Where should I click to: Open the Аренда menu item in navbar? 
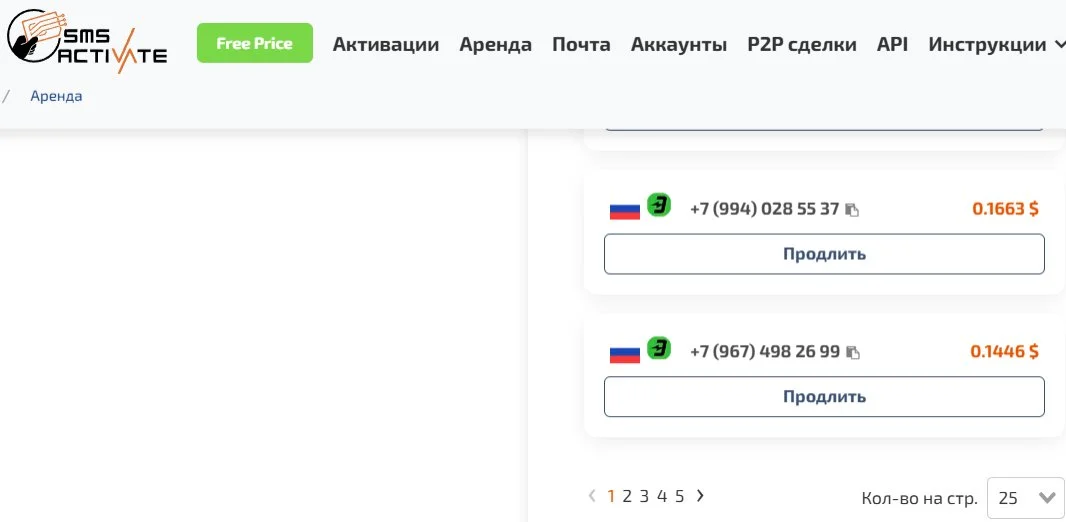496,45
